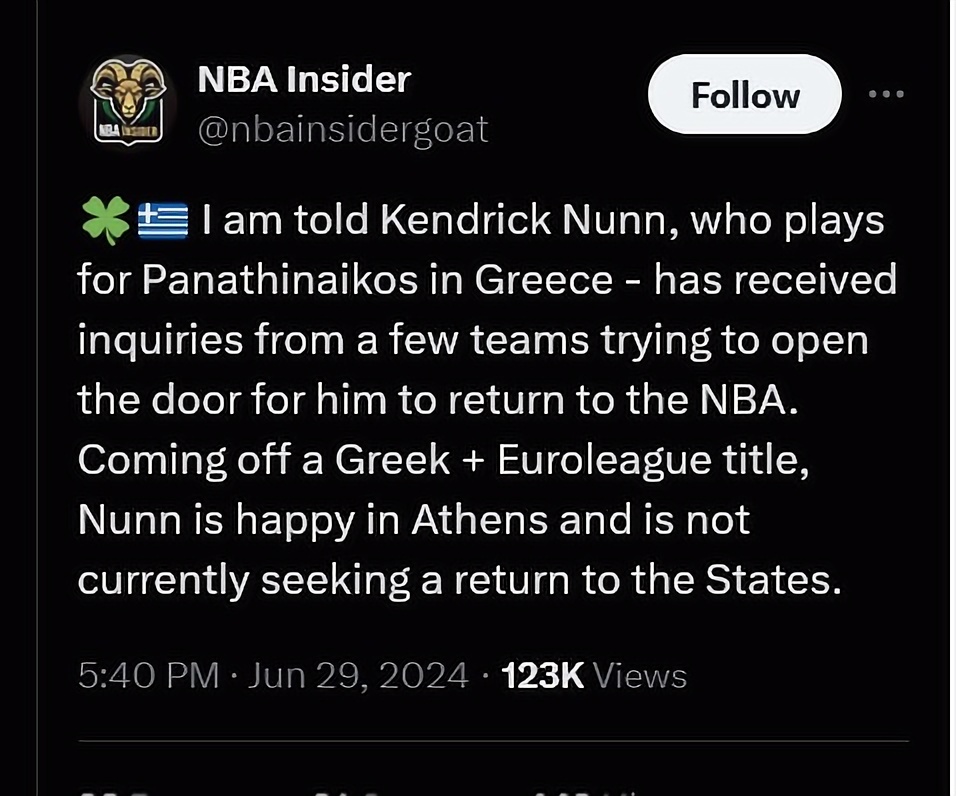Click the word Euroleague in the tweet
The height and width of the screenshot is (796, 956).
(604, 460)
